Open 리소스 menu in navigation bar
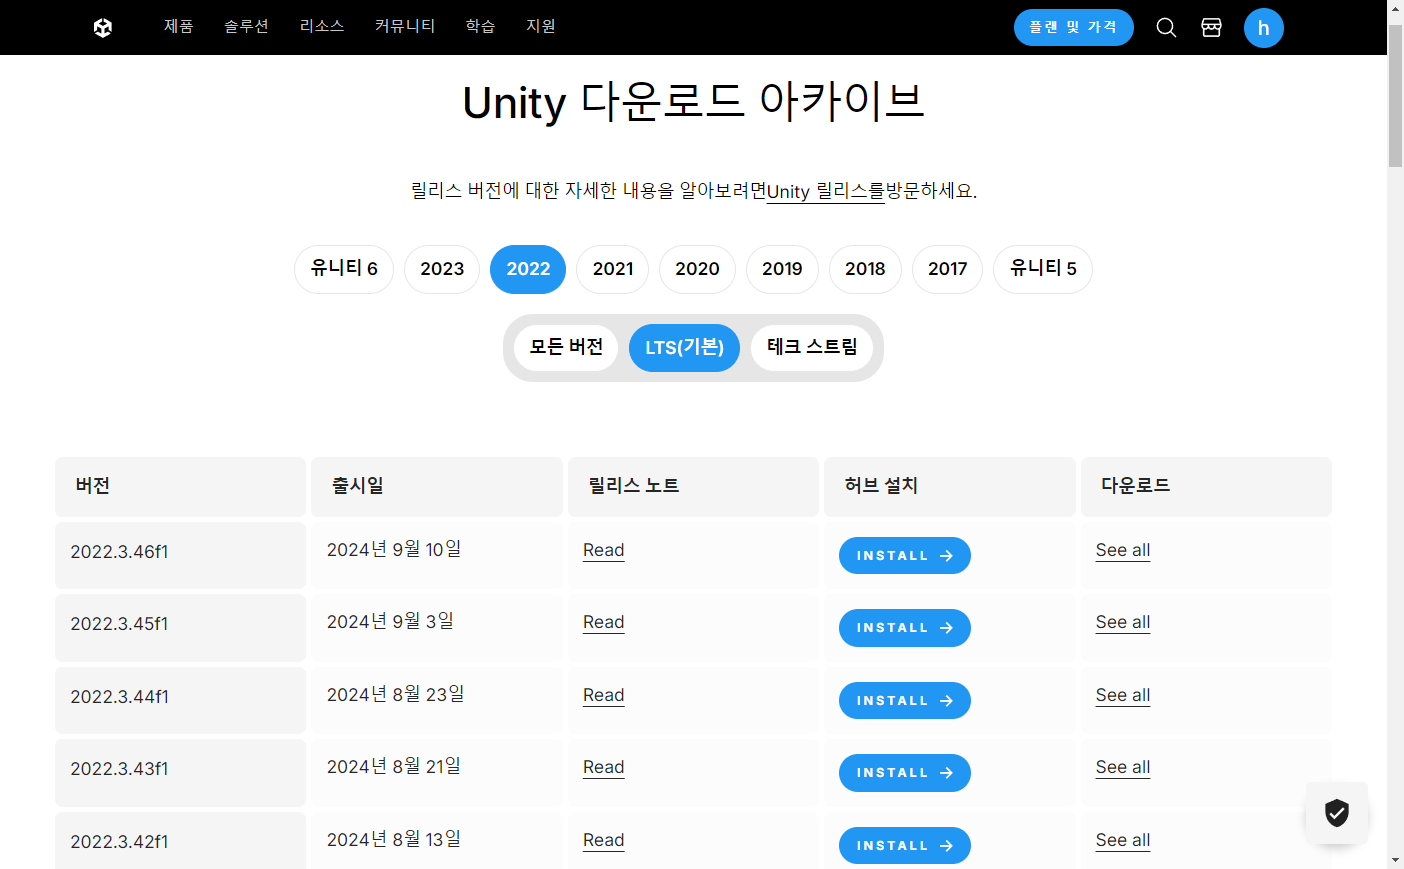 322,26
